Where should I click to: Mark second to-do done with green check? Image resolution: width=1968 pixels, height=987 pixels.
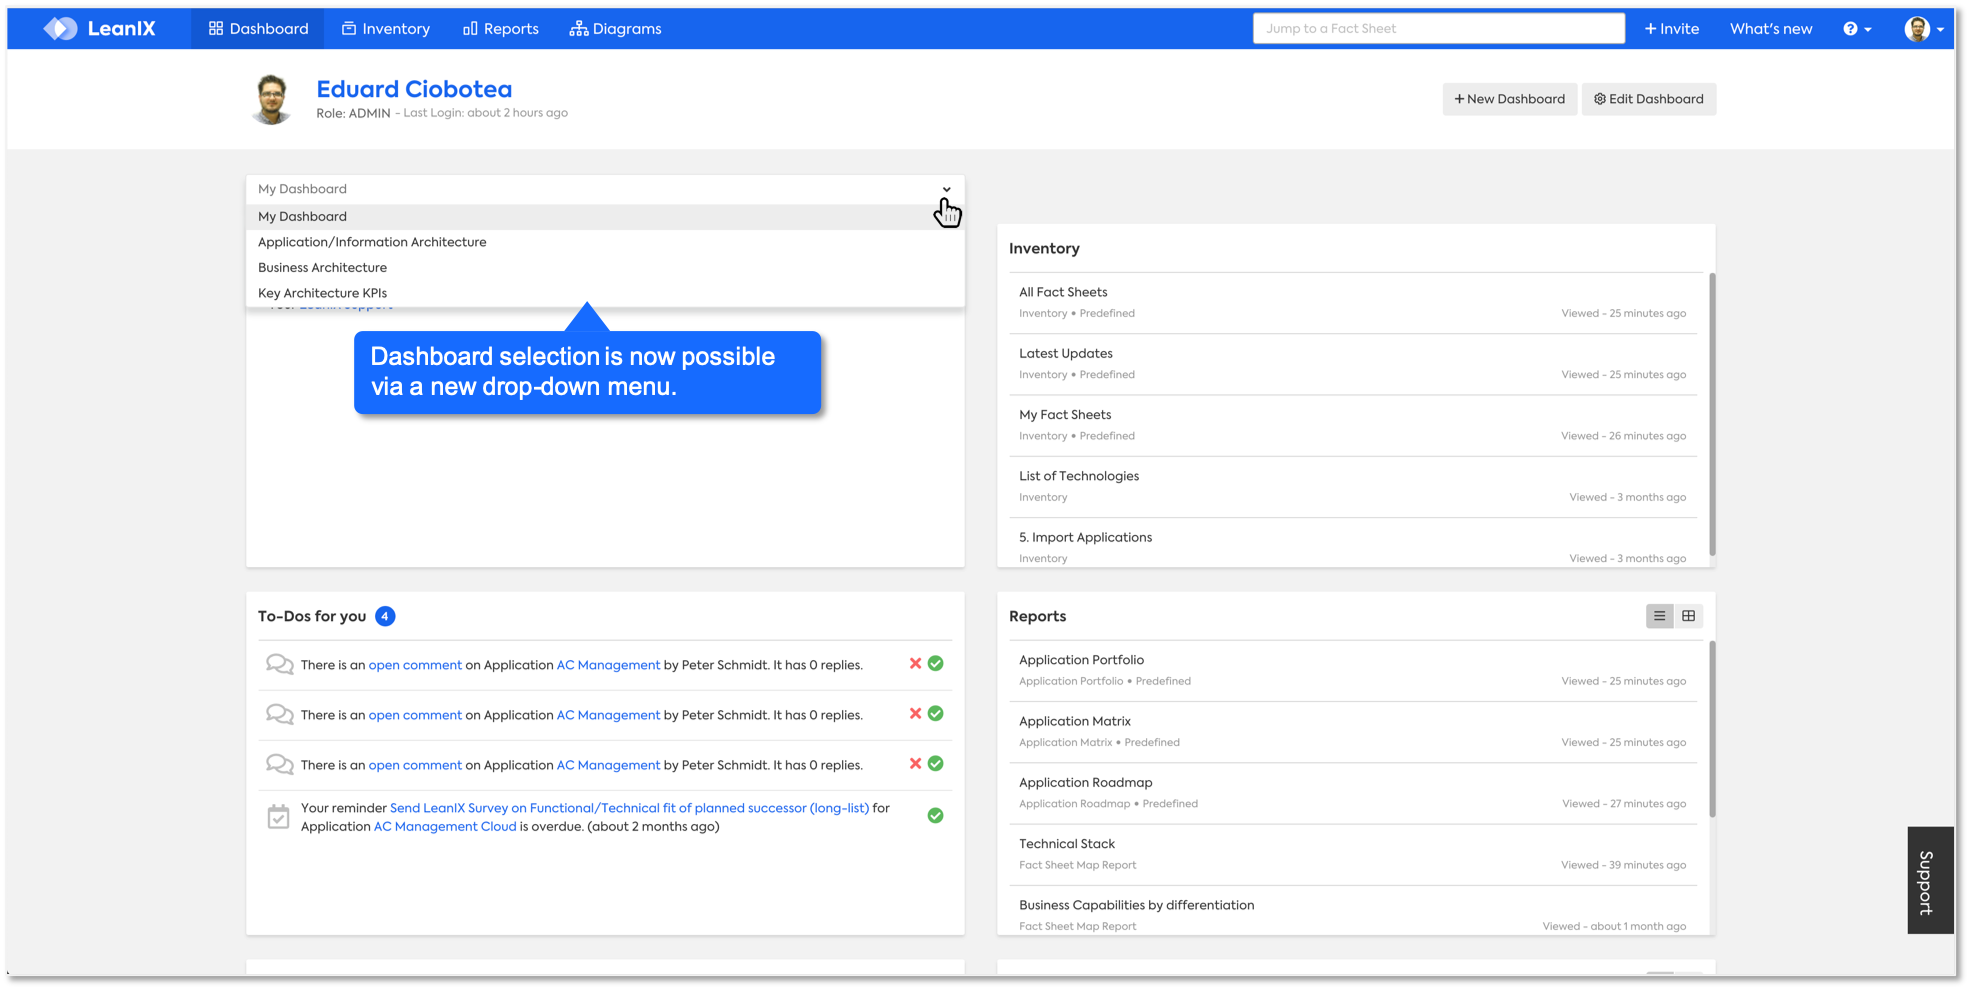[x=936, y=714]
